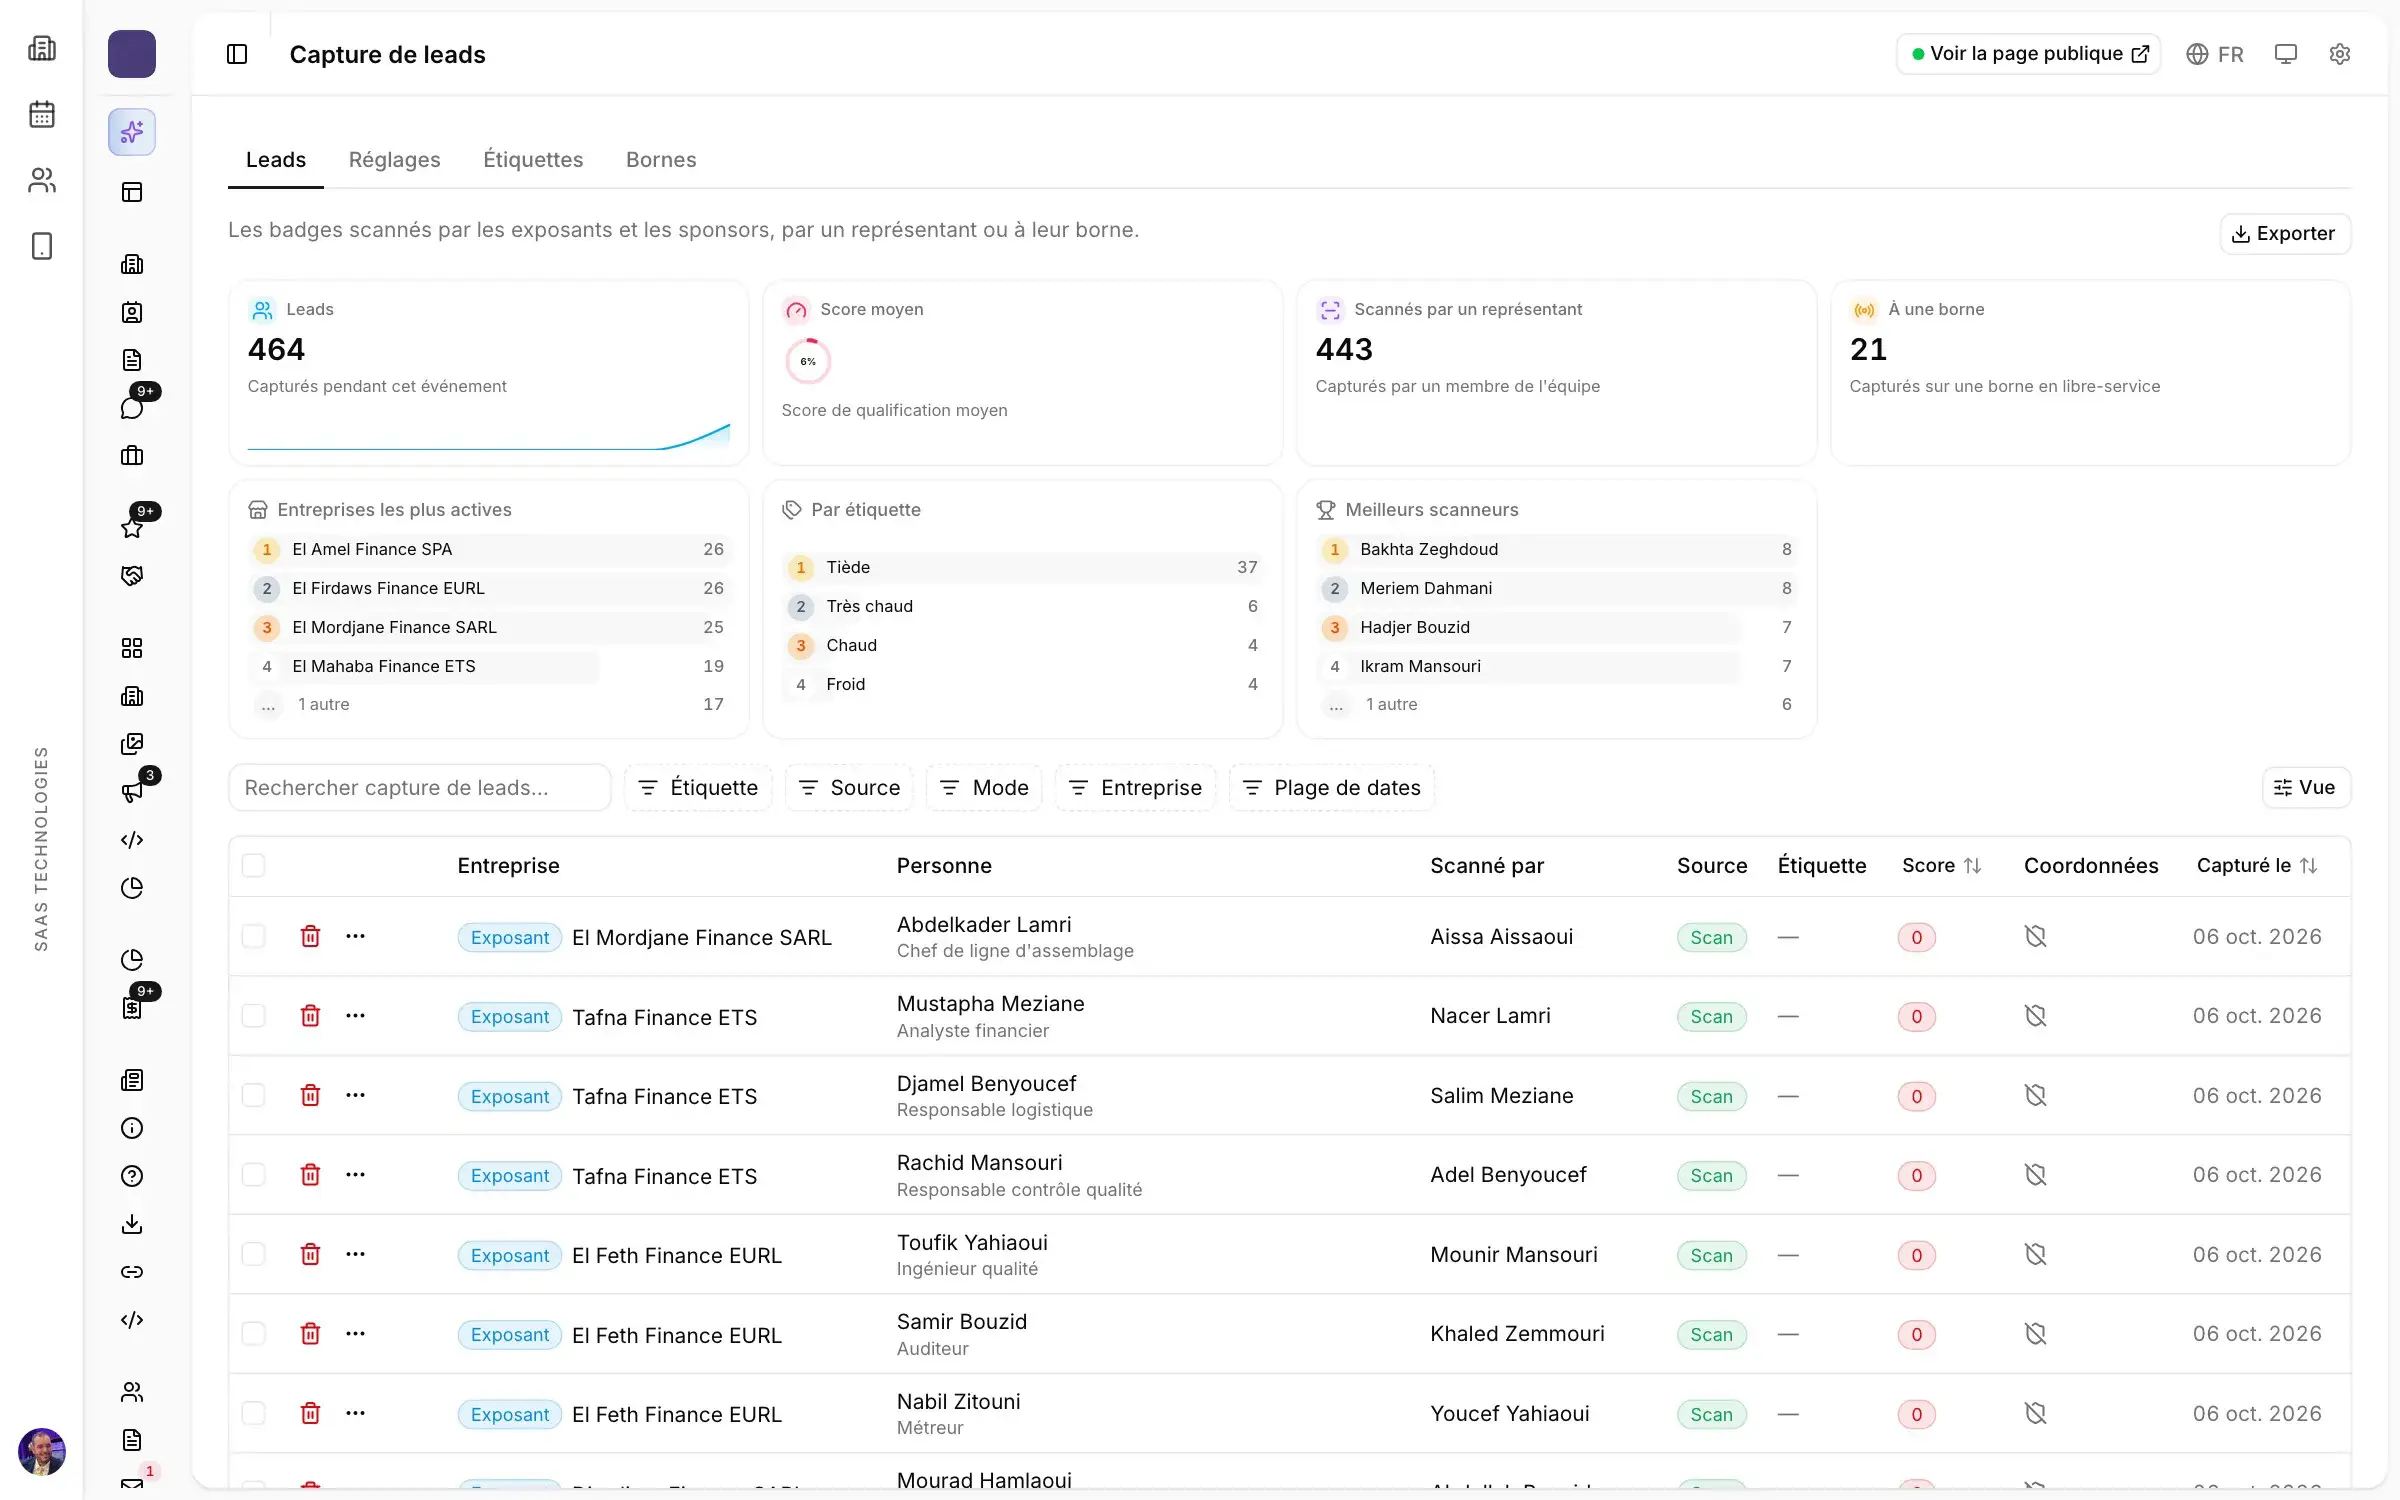The height and width of the screenshot is (1500, 2400).
Task: Select the highlighted sparkles sidebar icon
Action: coord(132,132)
